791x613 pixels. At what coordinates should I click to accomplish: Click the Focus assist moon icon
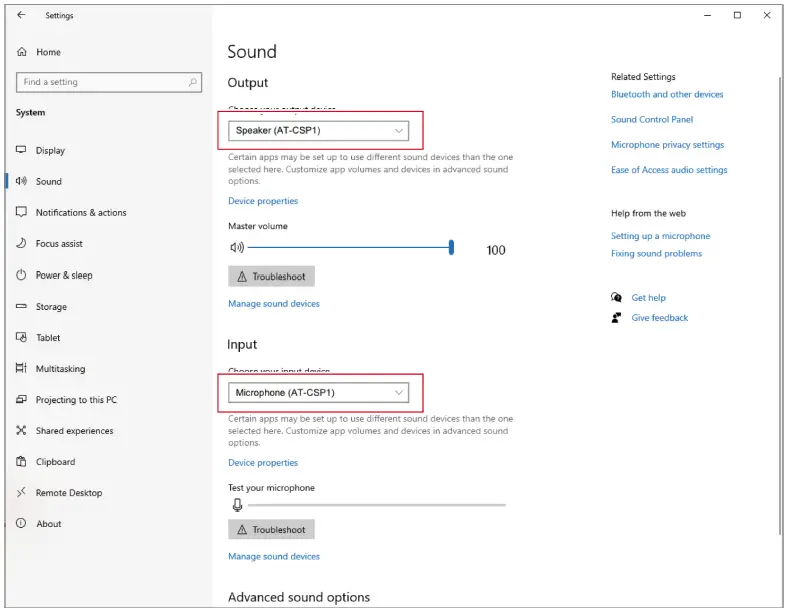[x=22, y=244]
